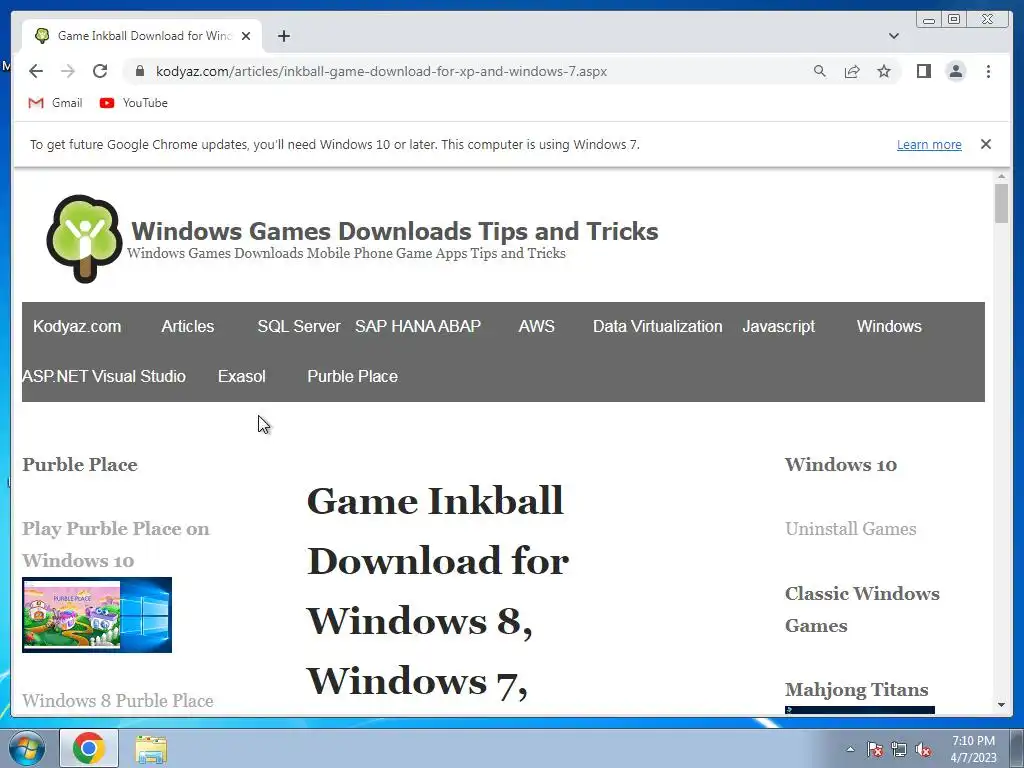Screen dimensions: 1024x768
Task: Click the Purble Place Windows 10 thumbnail
Action: (x=97, y=615)
